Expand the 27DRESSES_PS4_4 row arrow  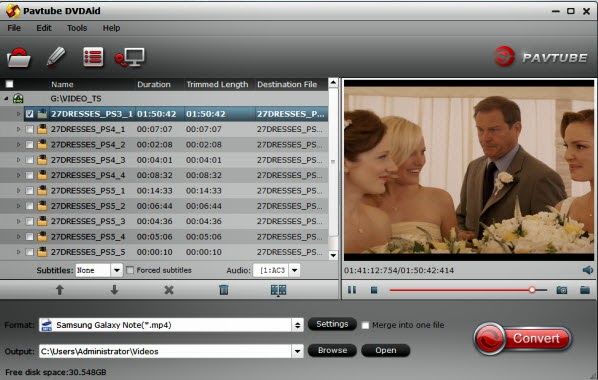18,175
